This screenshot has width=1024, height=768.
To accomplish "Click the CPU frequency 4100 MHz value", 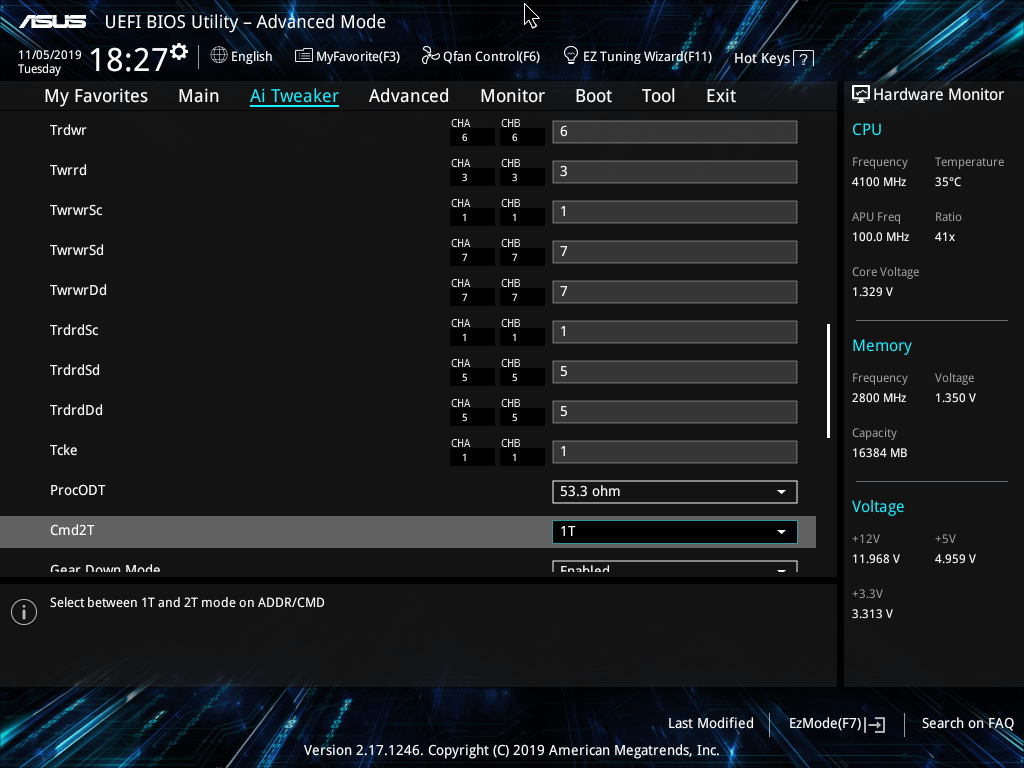I will (x=879, y=182).
